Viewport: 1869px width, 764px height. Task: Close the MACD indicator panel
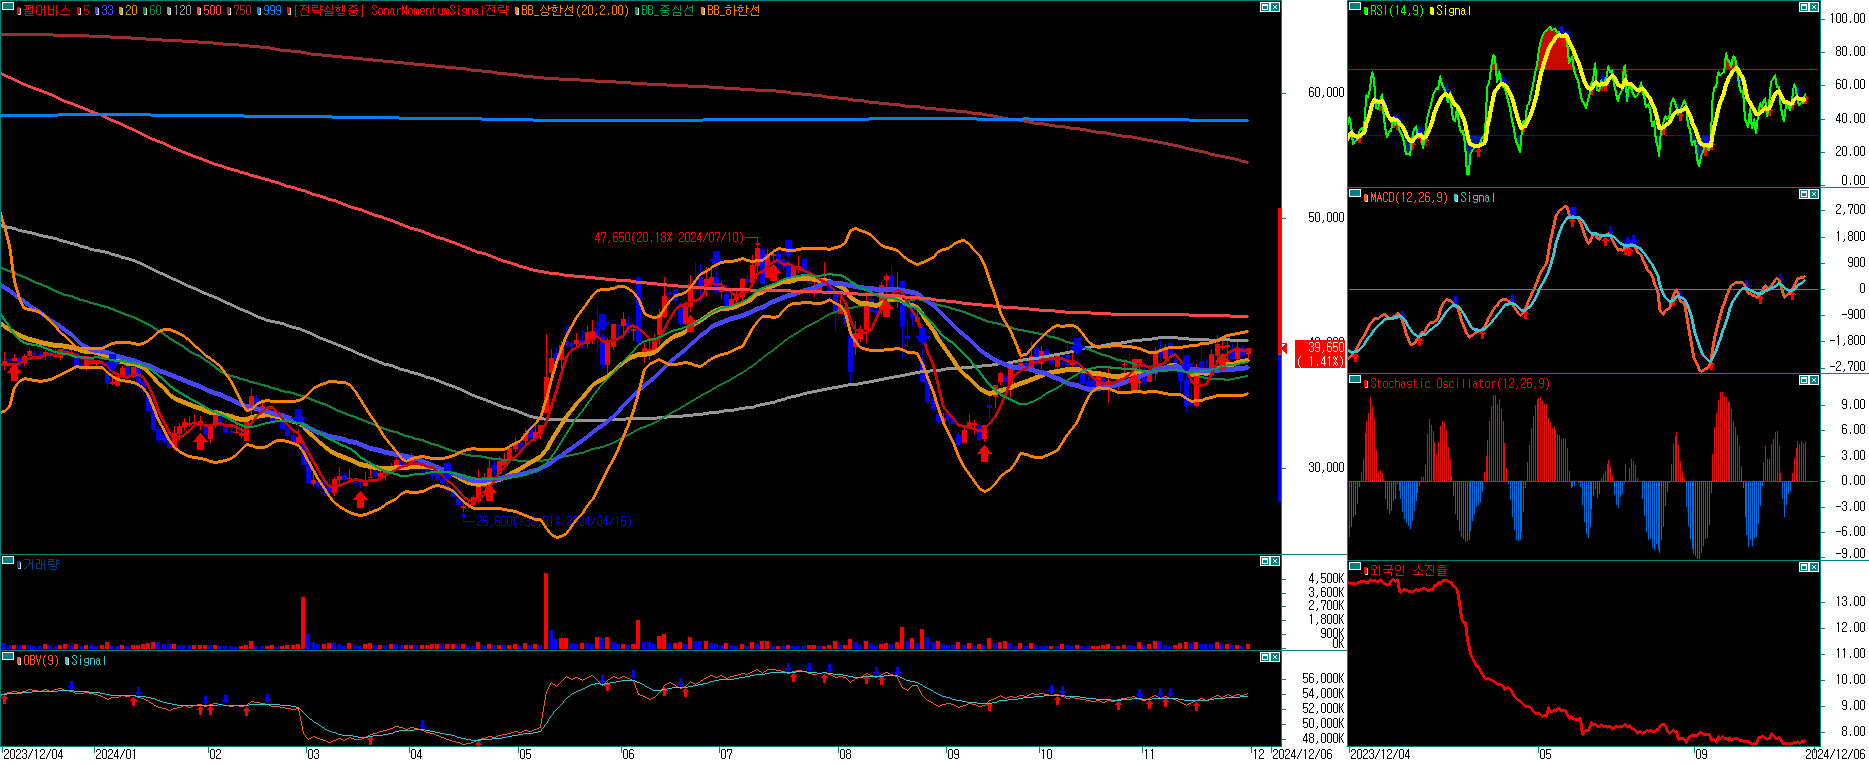point(1814,194)
